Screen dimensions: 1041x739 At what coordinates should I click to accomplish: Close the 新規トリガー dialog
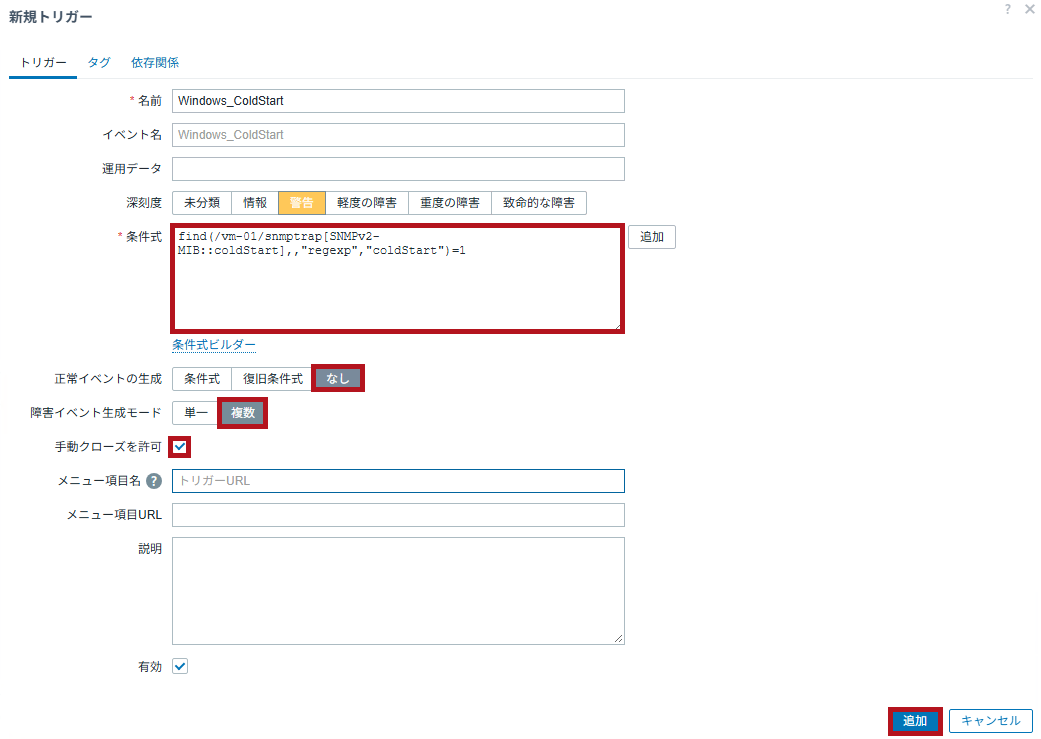(x=1030, y=9)
